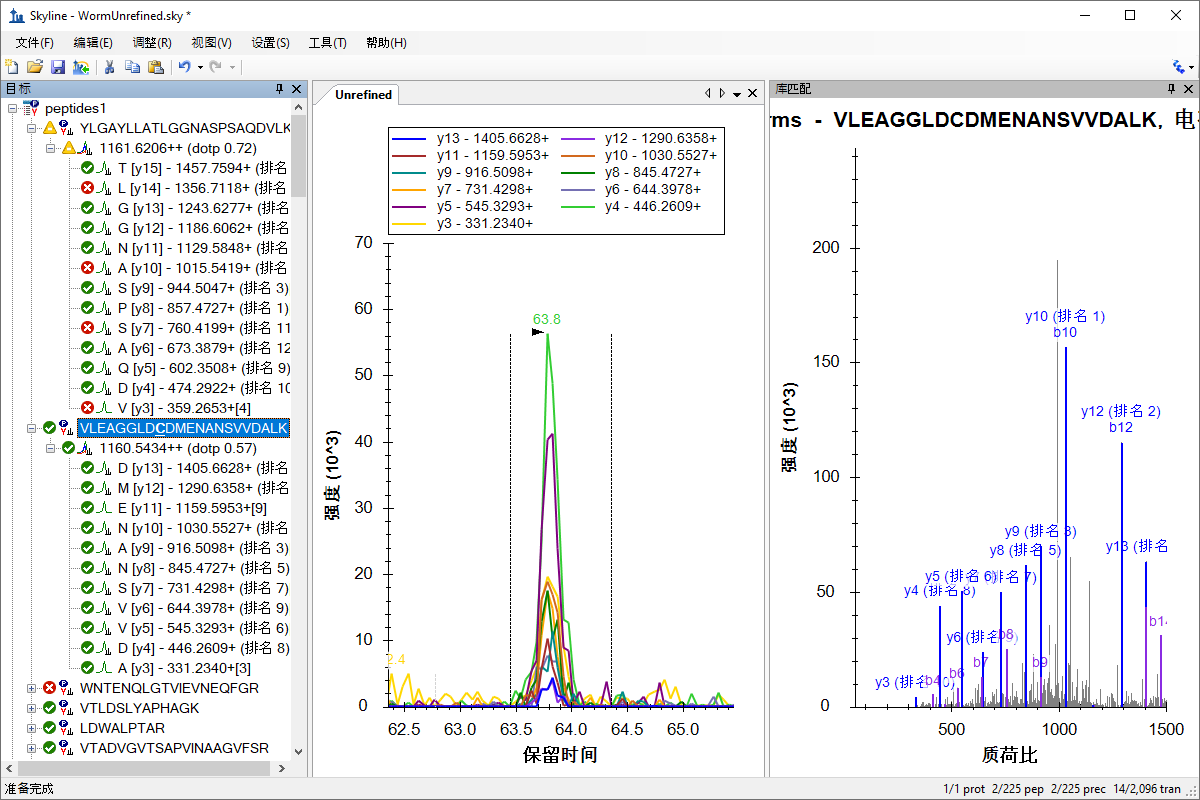
Task: Click the 2/225 pep status bar entry
Action: tap(1017, 789)
